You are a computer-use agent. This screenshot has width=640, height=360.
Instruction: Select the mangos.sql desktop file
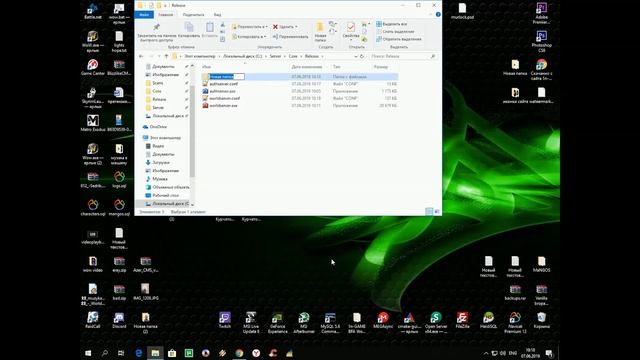(119, 207)
